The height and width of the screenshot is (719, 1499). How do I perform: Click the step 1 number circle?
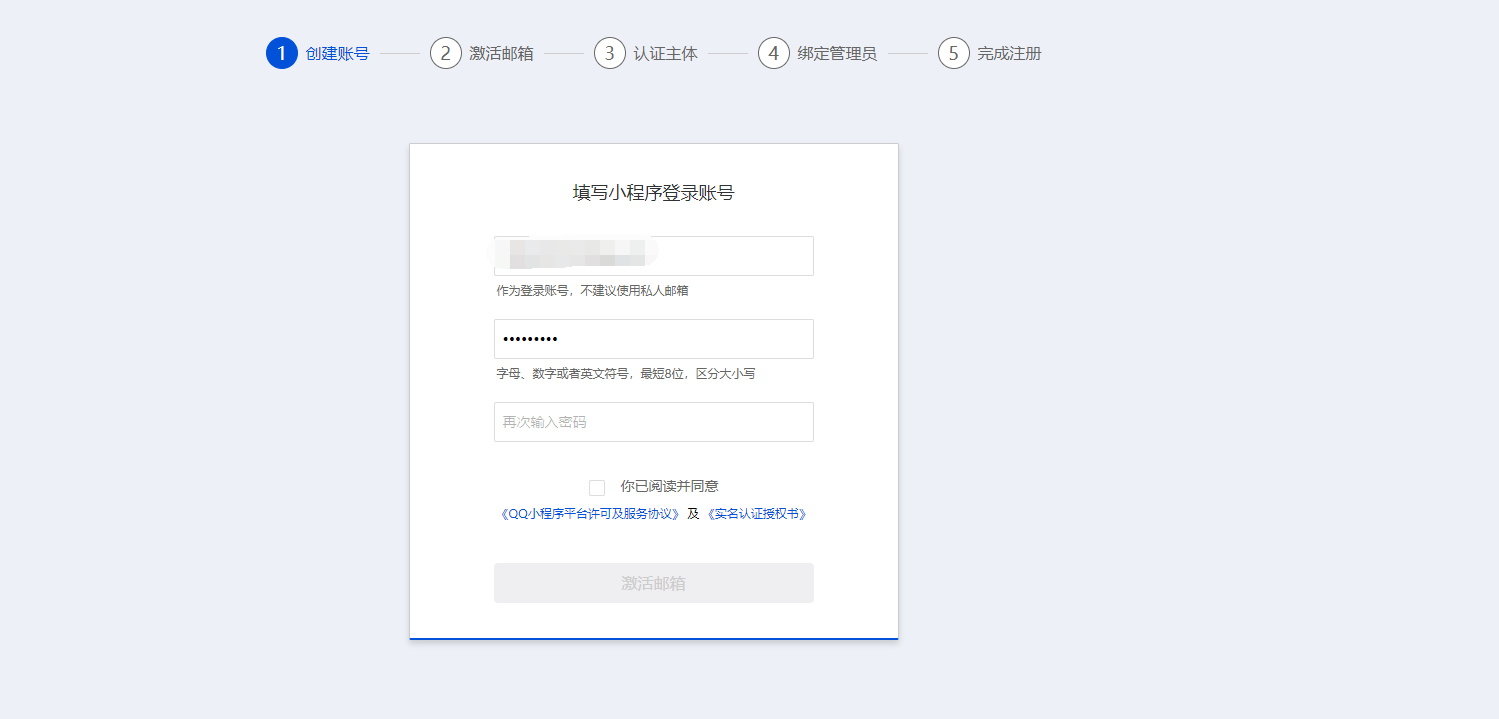pyautogui.click(x=282, y=53)
